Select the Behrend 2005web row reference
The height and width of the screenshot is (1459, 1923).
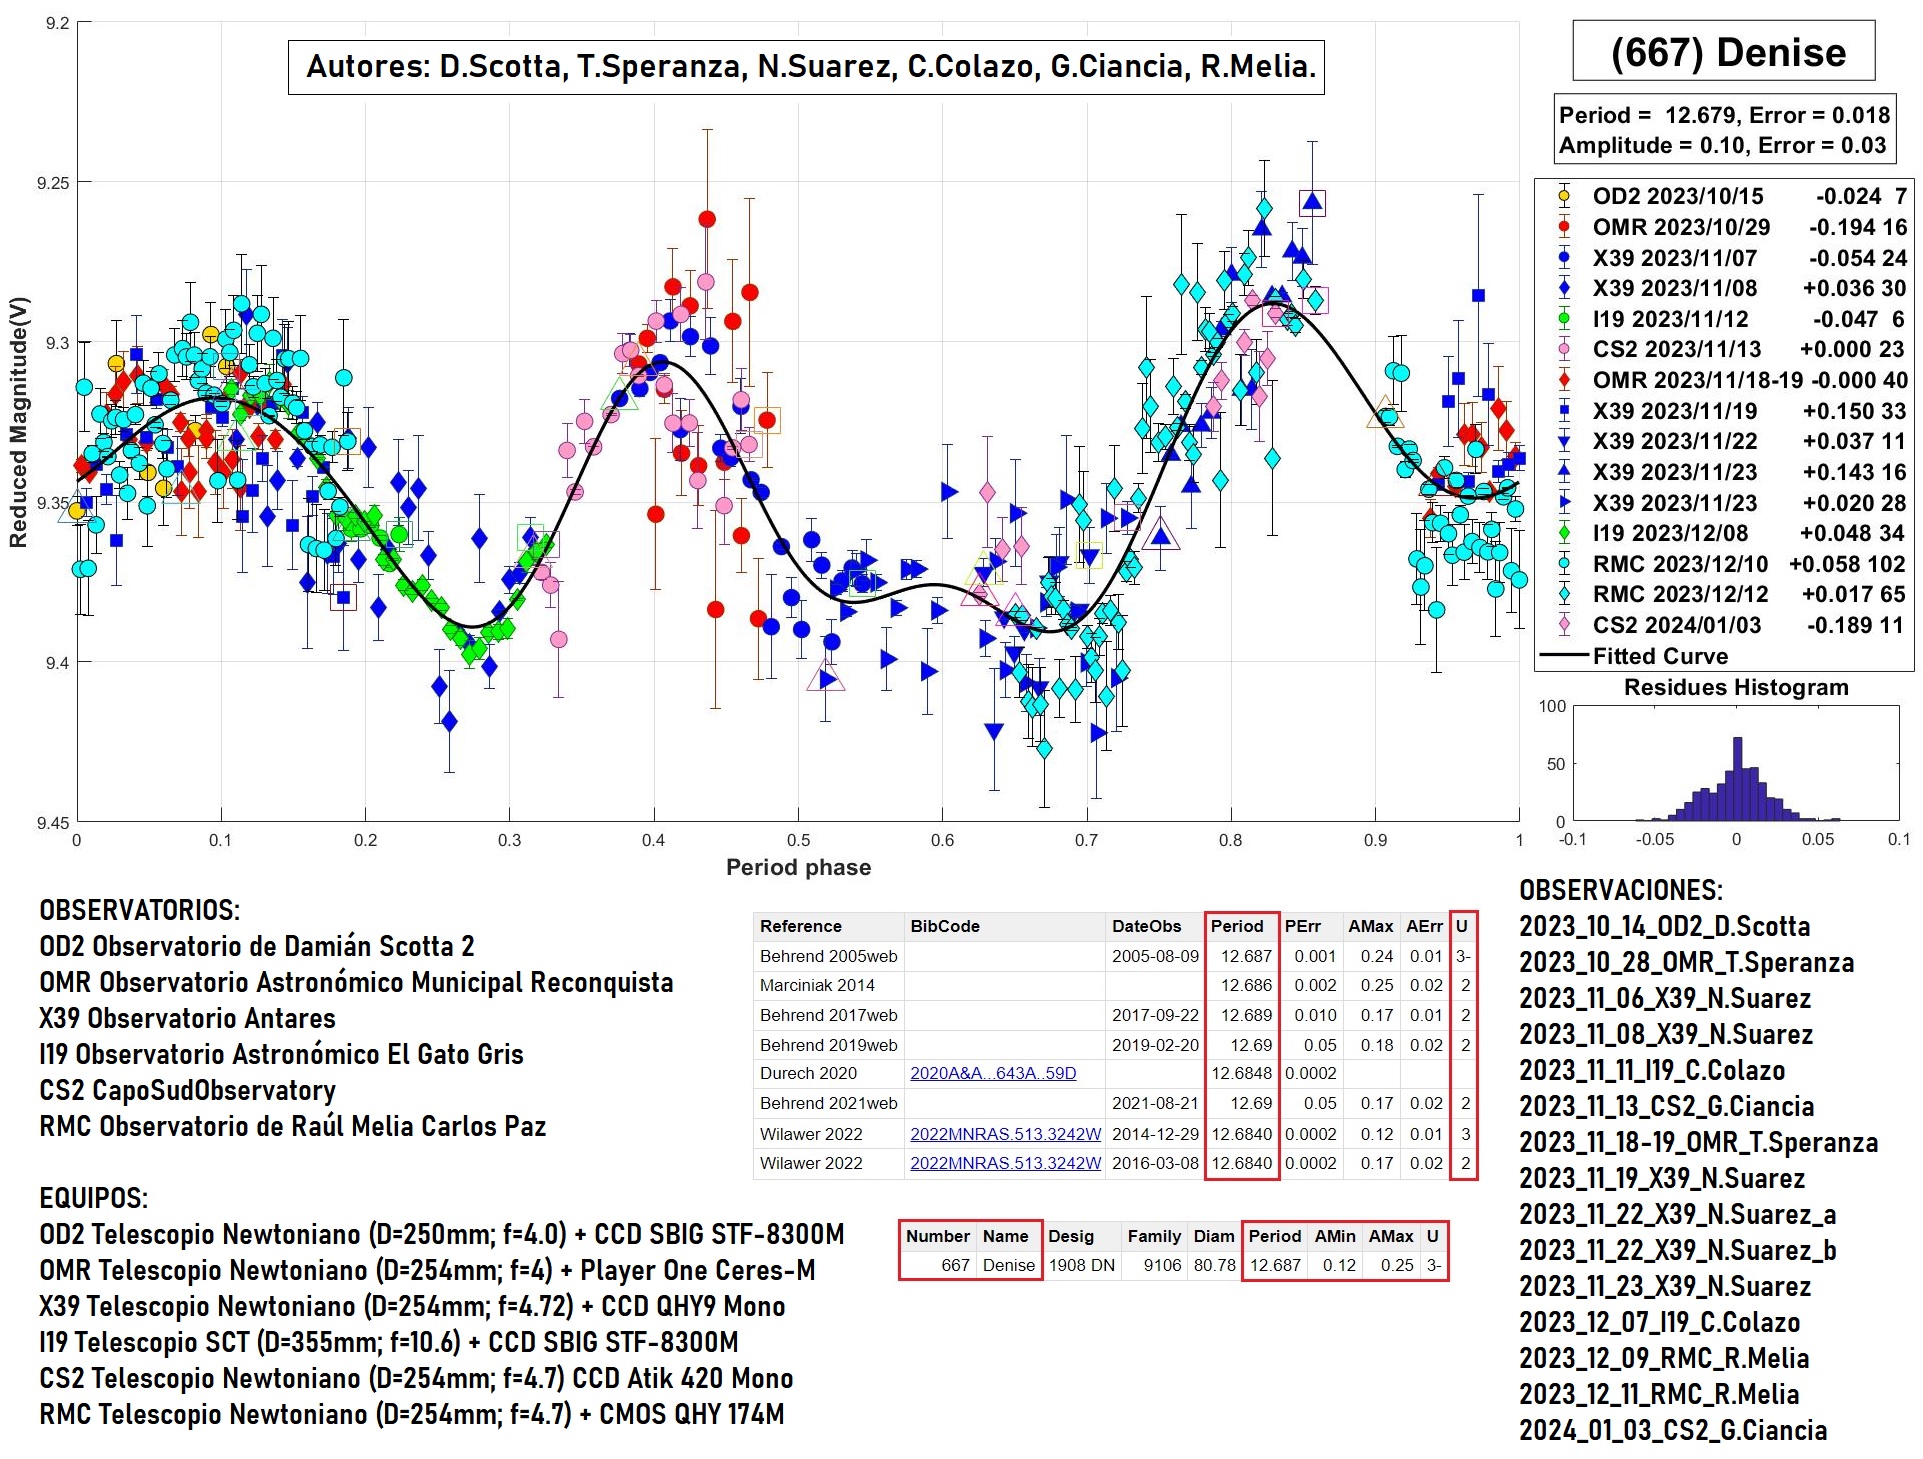coord(828,956)
